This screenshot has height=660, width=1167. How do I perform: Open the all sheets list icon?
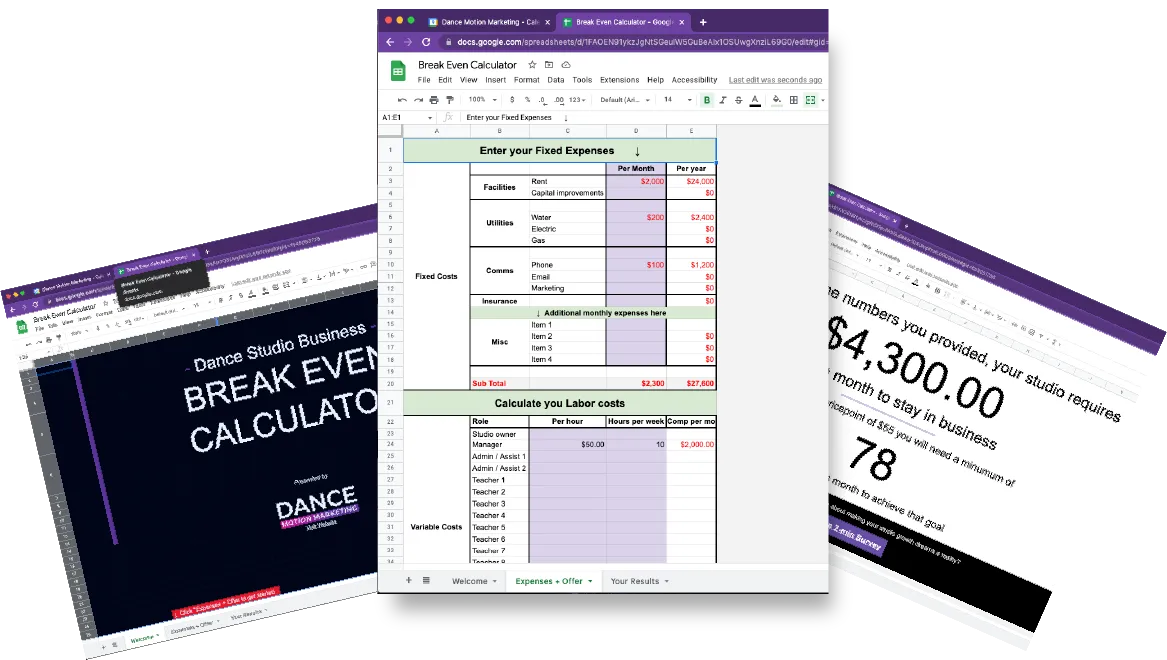click(426, 580)
